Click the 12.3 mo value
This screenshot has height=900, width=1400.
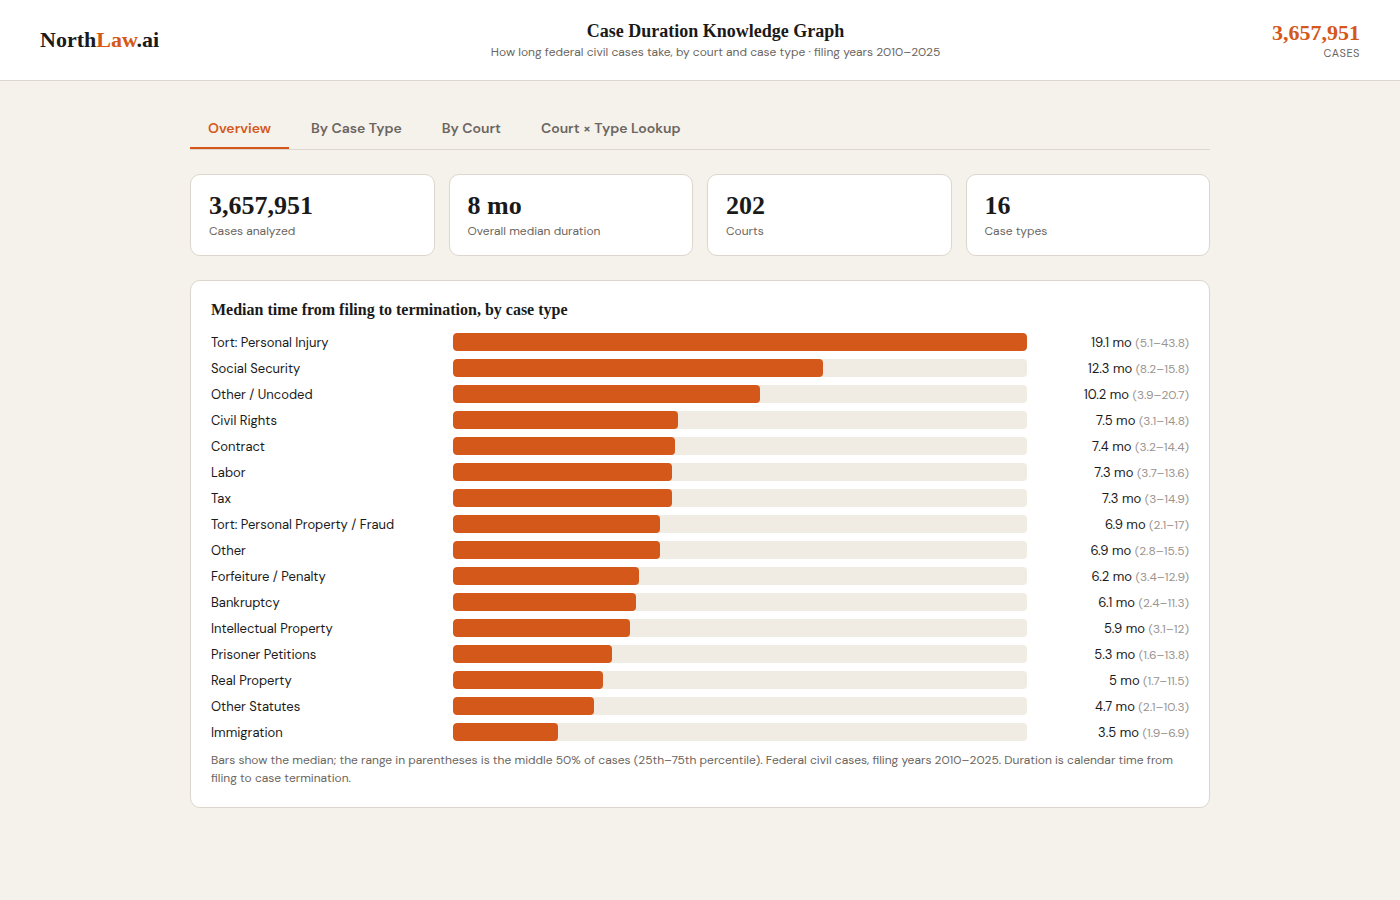point(1110,368)
